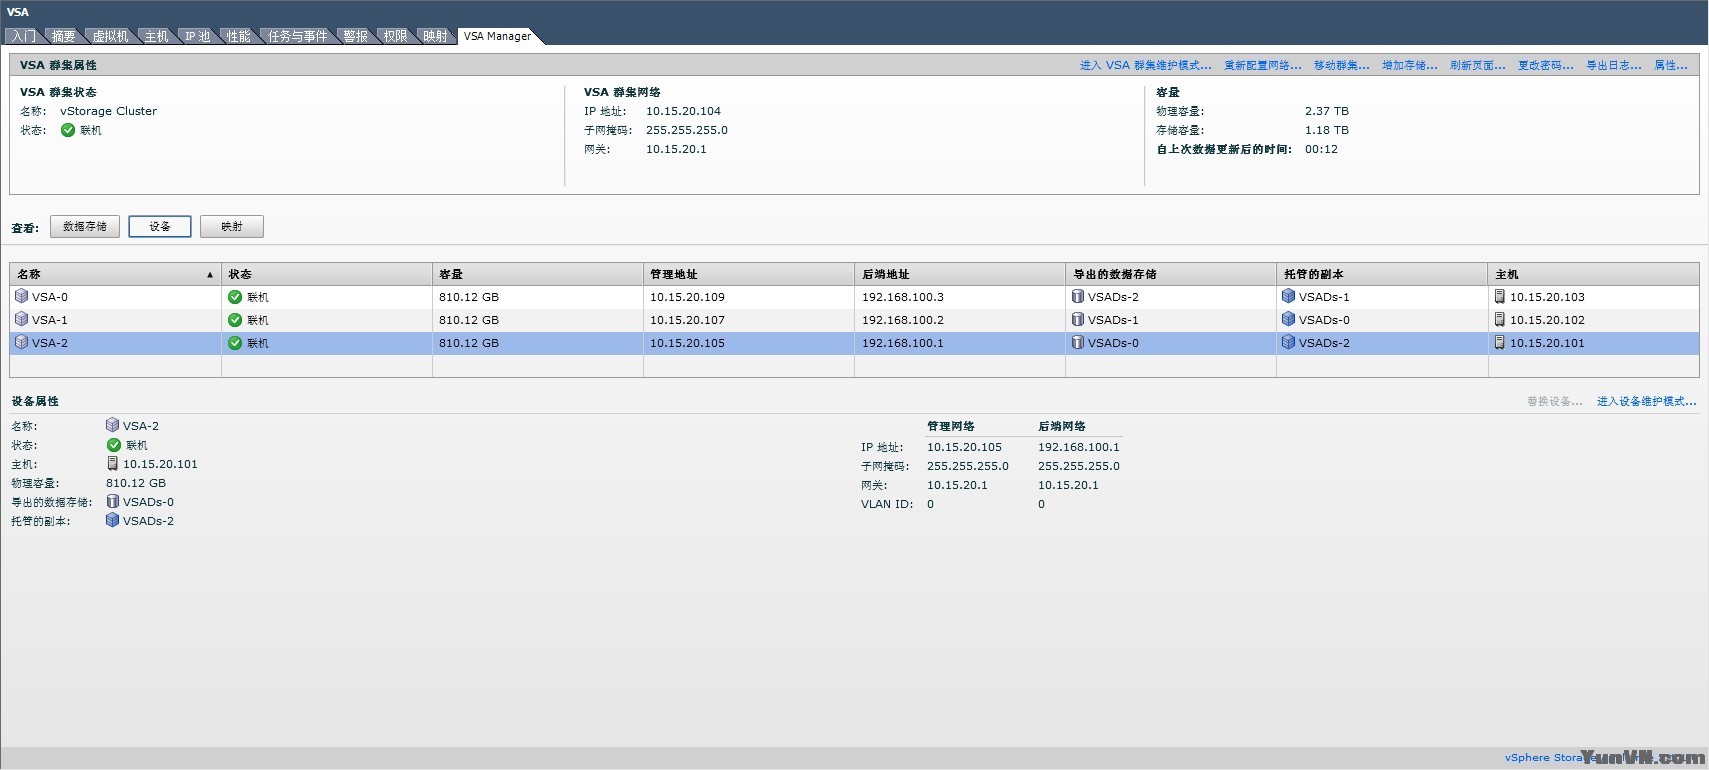Click the status check icon in device properties
Image resolution: width=1709 pixels, height=770 pixels.
(114, 445)
